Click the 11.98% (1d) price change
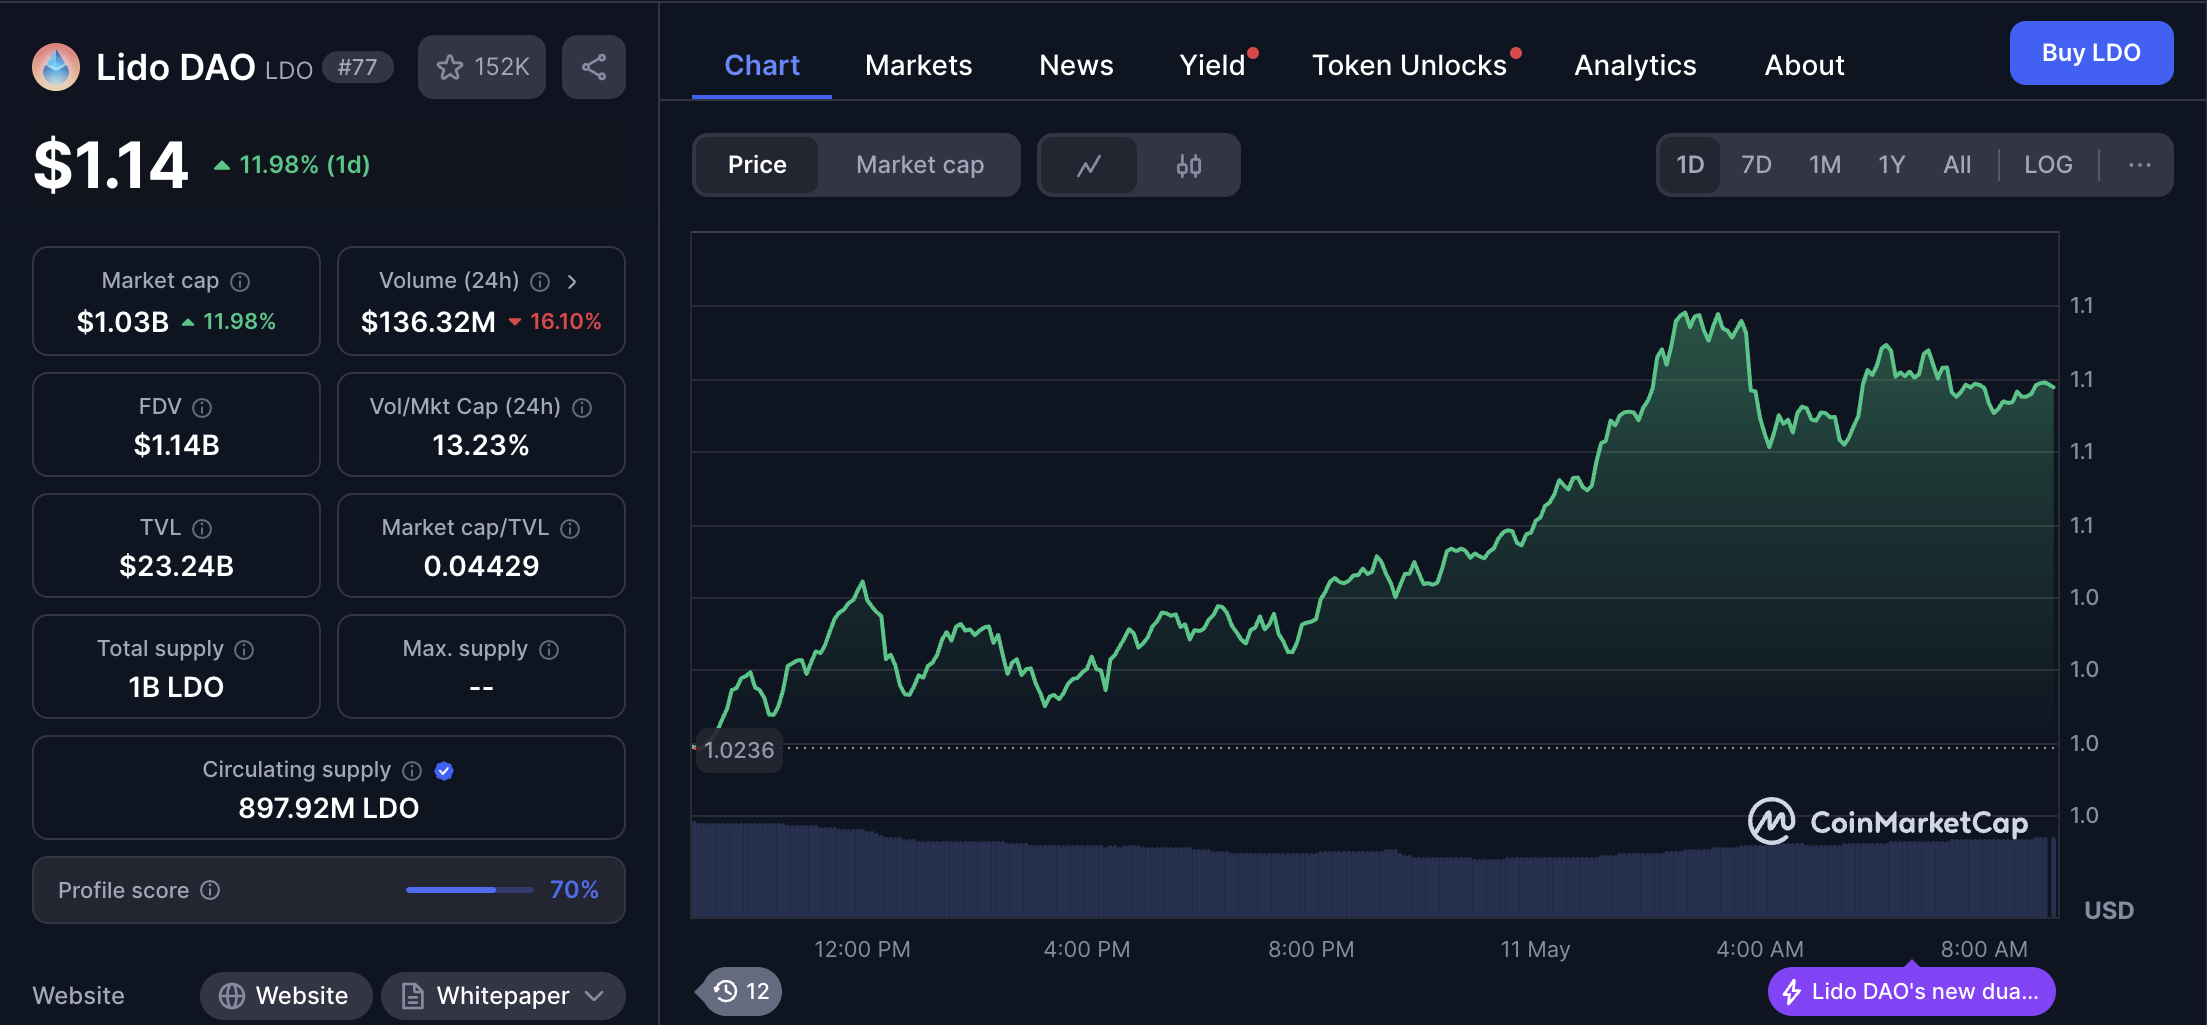This screenshot has width=2207, height=1025. [x=292, y=165]
